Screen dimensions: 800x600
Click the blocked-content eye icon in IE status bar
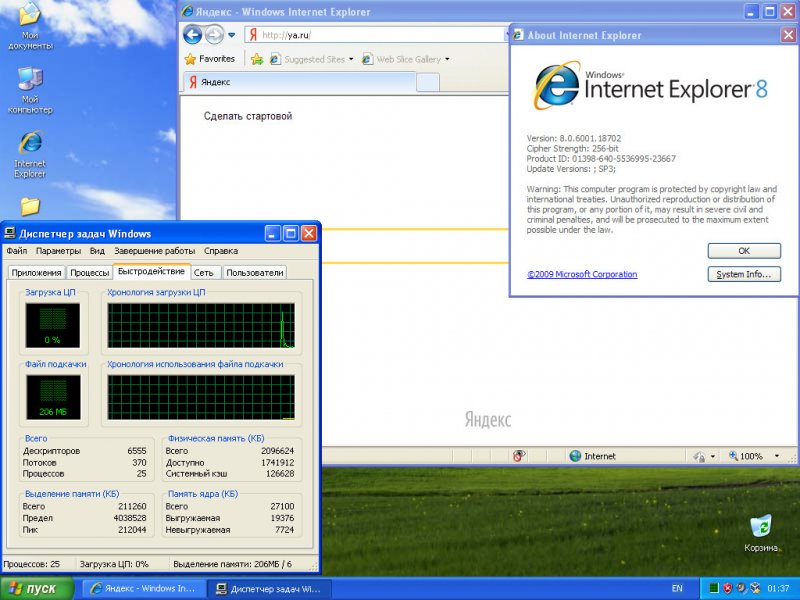click(x=518, y=456)
